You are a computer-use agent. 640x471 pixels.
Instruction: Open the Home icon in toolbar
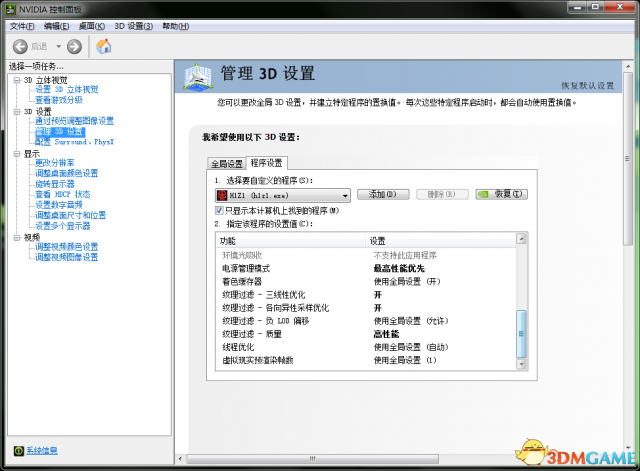(x=104, y=46)
